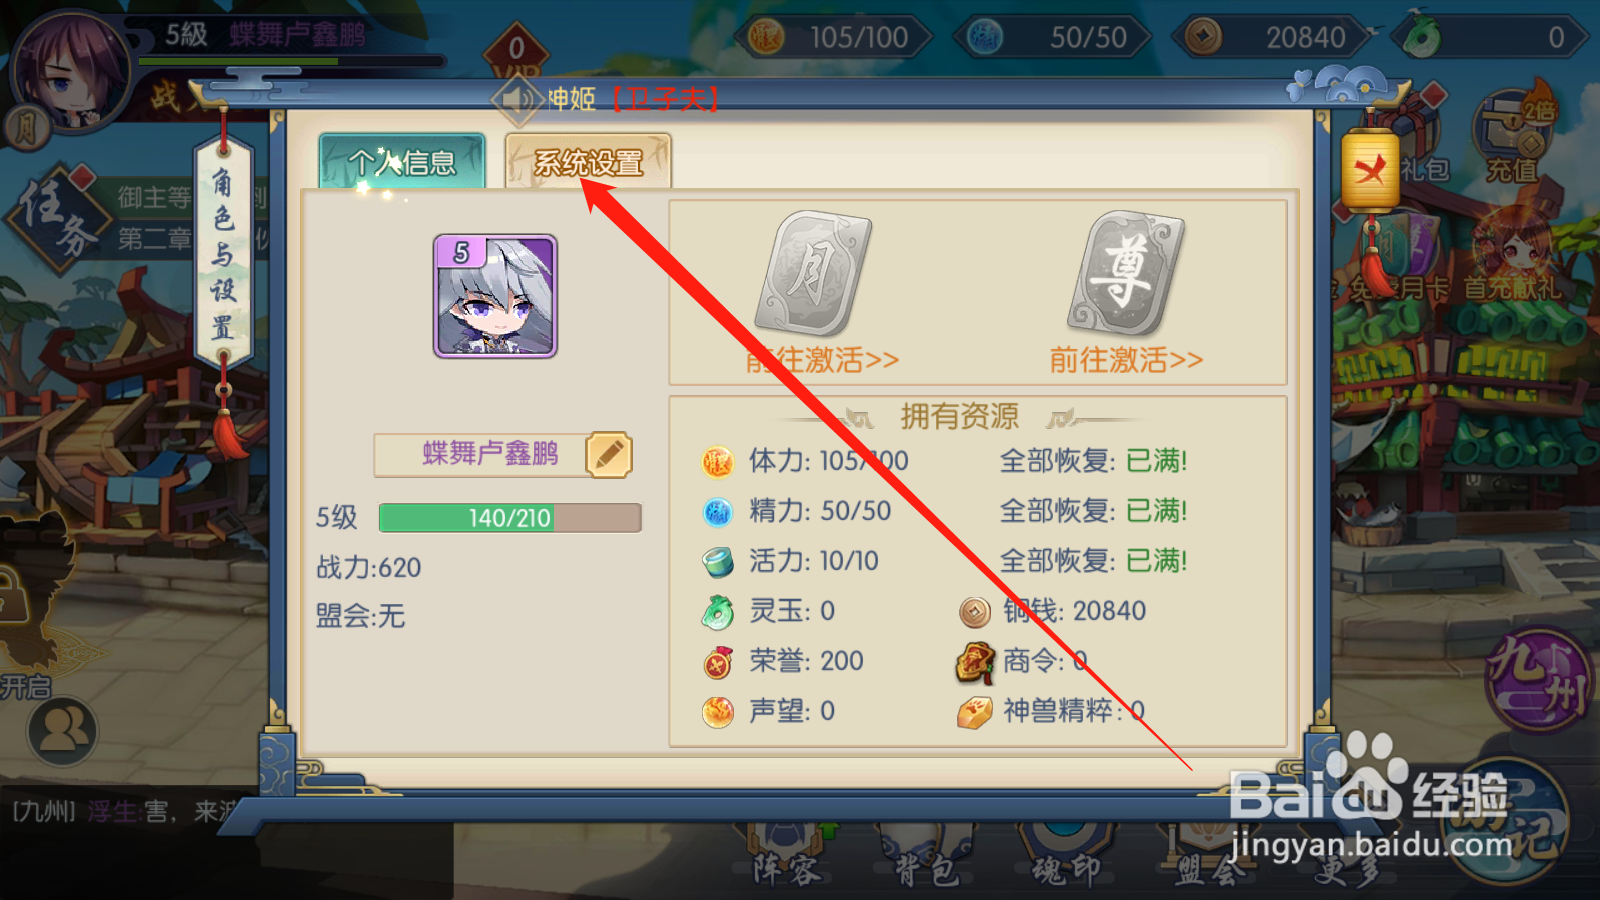Viewport: 1600px width, 900px height.
Task: Switch to the 系统设置 tab
Action: (x=588, y=161)
